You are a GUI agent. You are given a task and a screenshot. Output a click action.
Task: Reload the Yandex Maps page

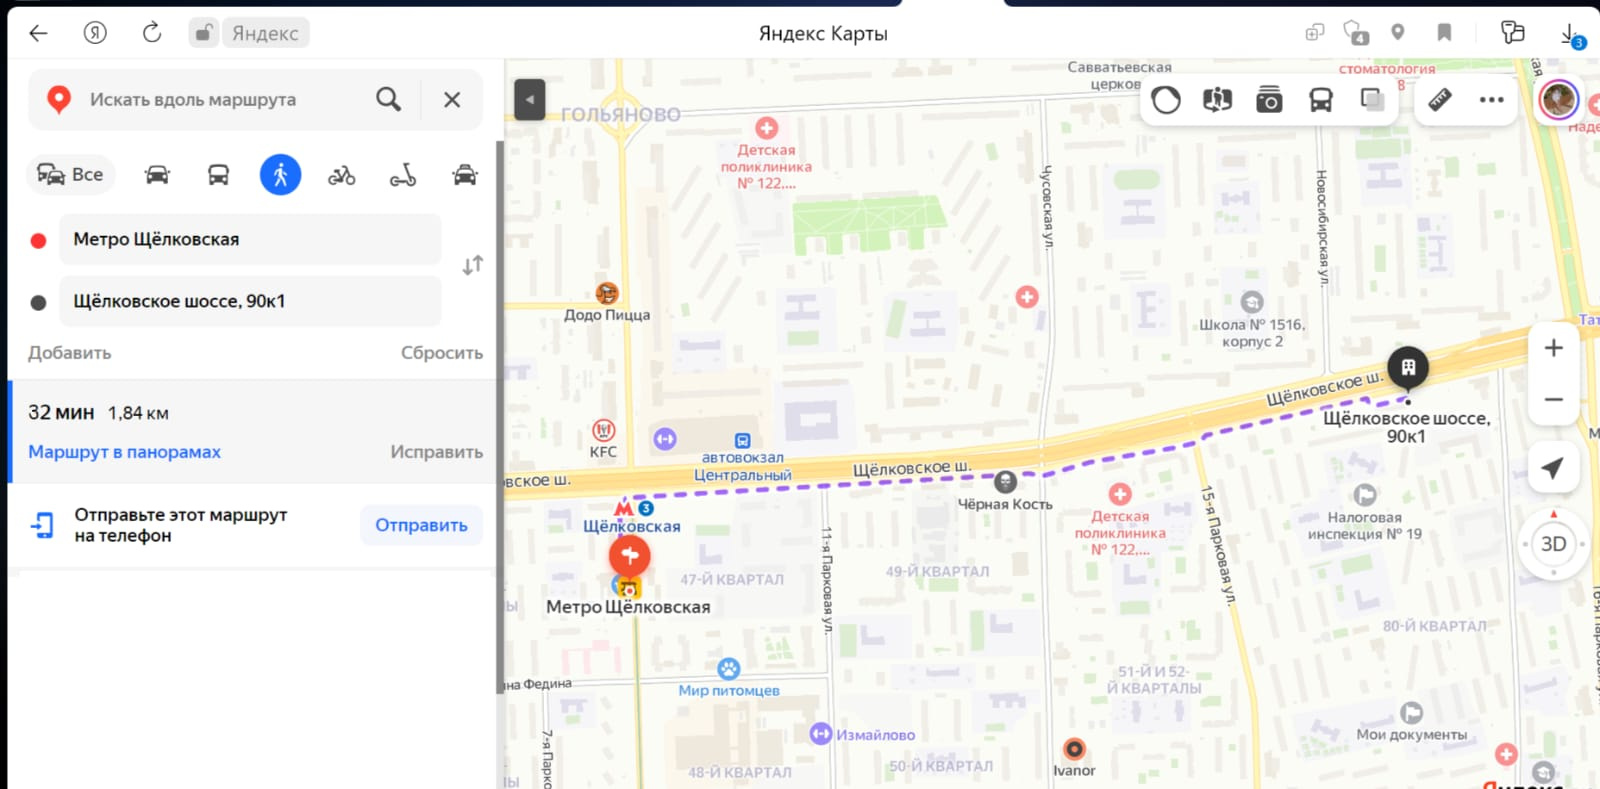152,33
